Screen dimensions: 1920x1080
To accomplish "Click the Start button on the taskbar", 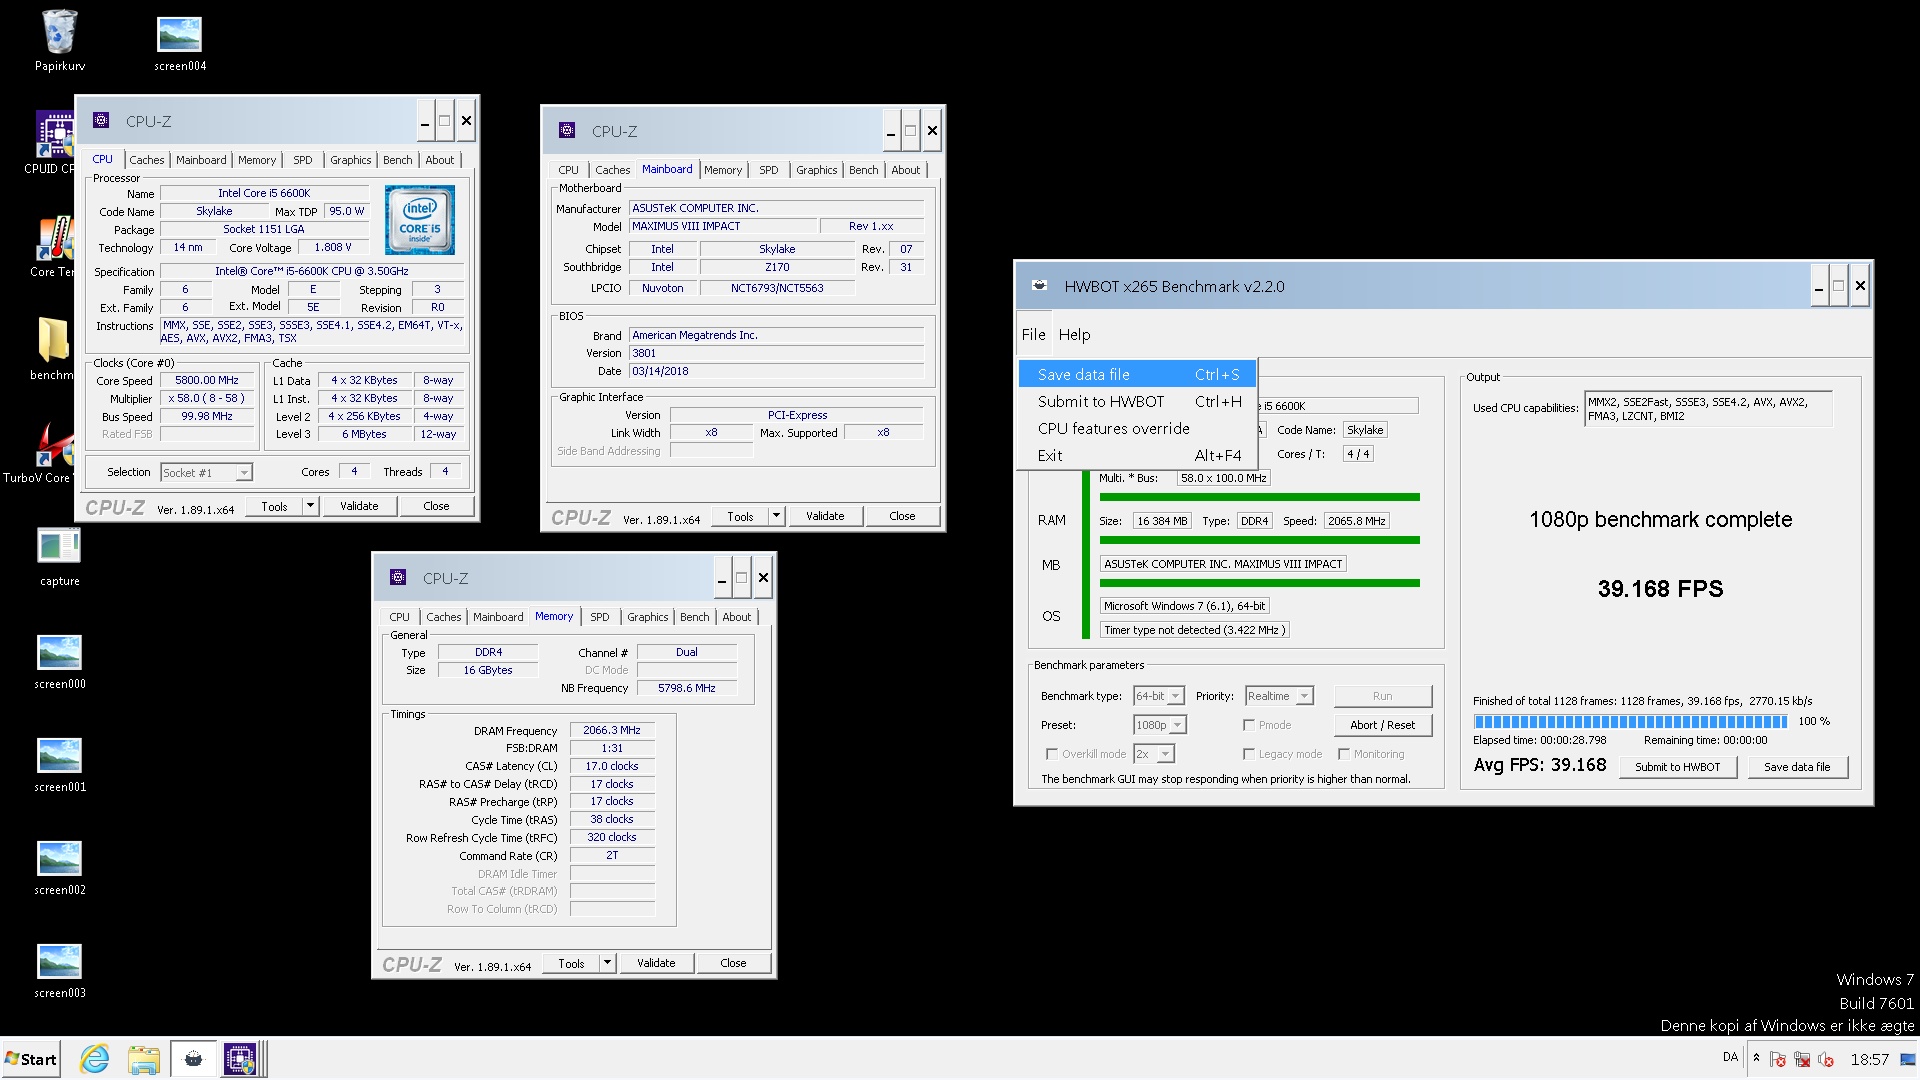I will [x=32, y=1059].
